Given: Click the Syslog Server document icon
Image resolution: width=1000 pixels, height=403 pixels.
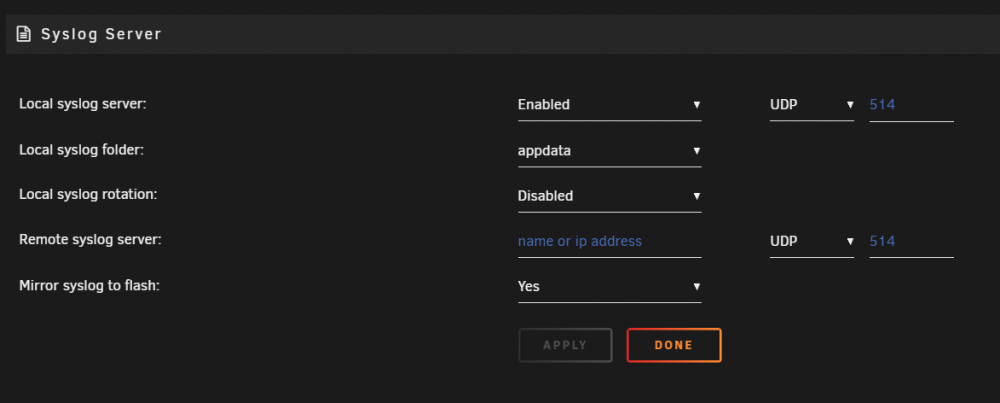Looking at the screenshot, I should click(x=24, y=34).
